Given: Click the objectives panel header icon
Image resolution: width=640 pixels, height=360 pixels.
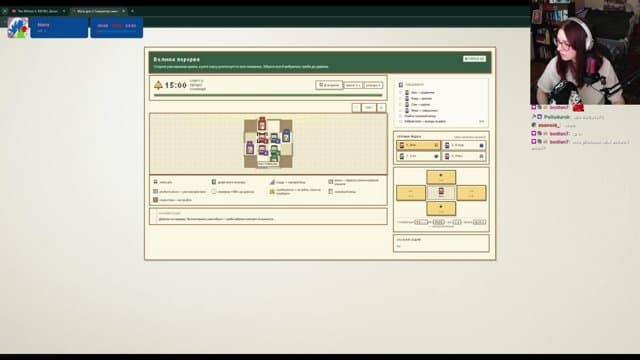Looking at the screenshot, I should [x=401, y=84].
